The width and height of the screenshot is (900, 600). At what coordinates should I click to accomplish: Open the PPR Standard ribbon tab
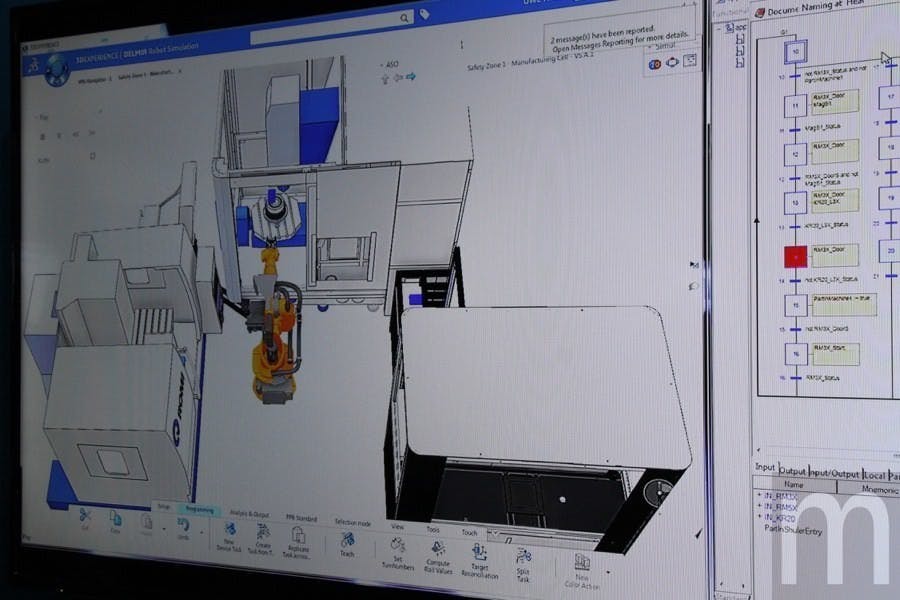pos(301,518)
